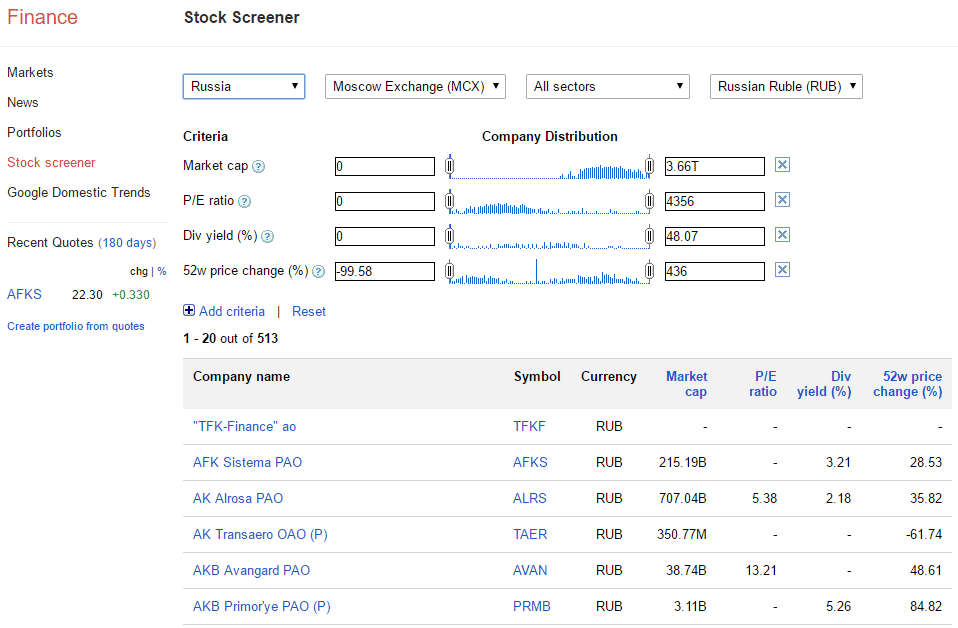This screenshot has height=628, width=958.
Task: Click the Market cap left slider handle
Action: click(450, 166)
